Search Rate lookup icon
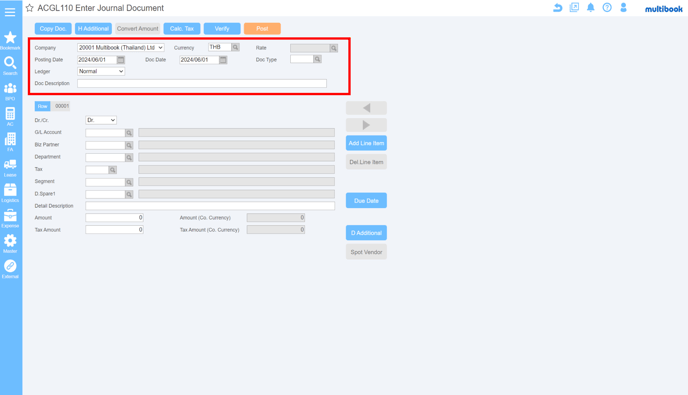Screen dimensions: 688x395 tap(333, 48)
